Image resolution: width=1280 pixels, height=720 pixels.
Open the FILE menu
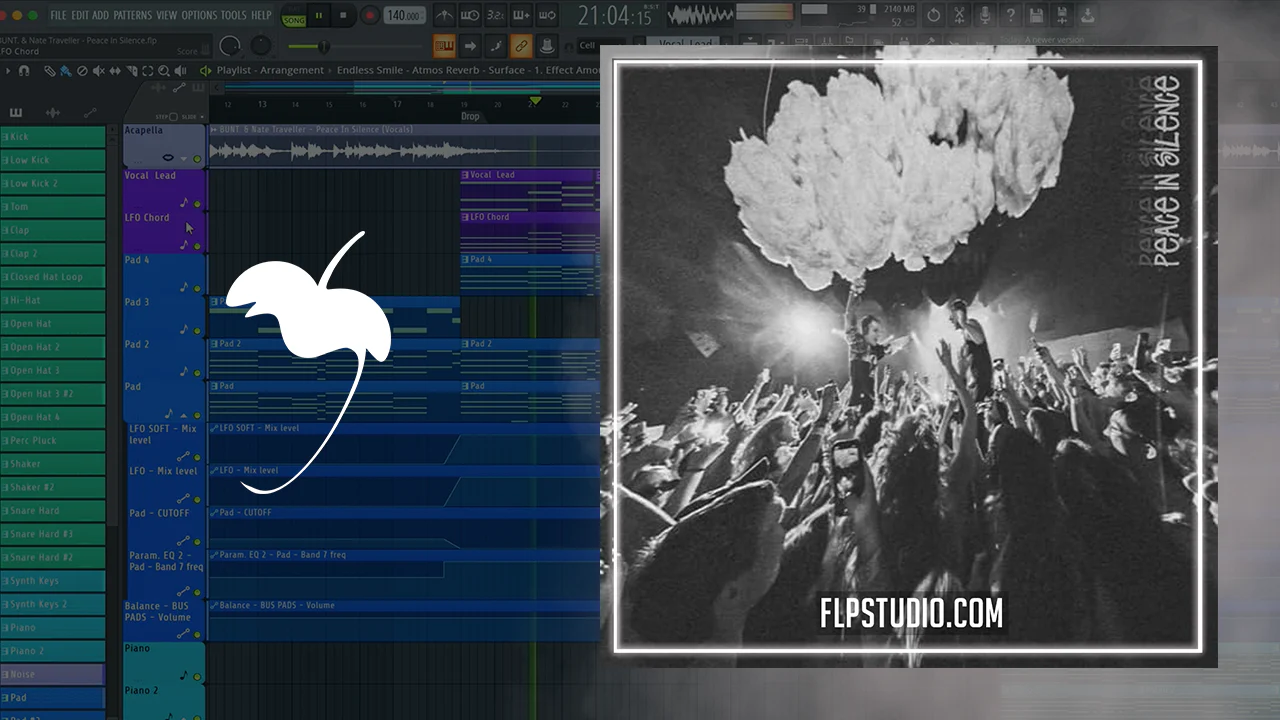coord(59,15)
